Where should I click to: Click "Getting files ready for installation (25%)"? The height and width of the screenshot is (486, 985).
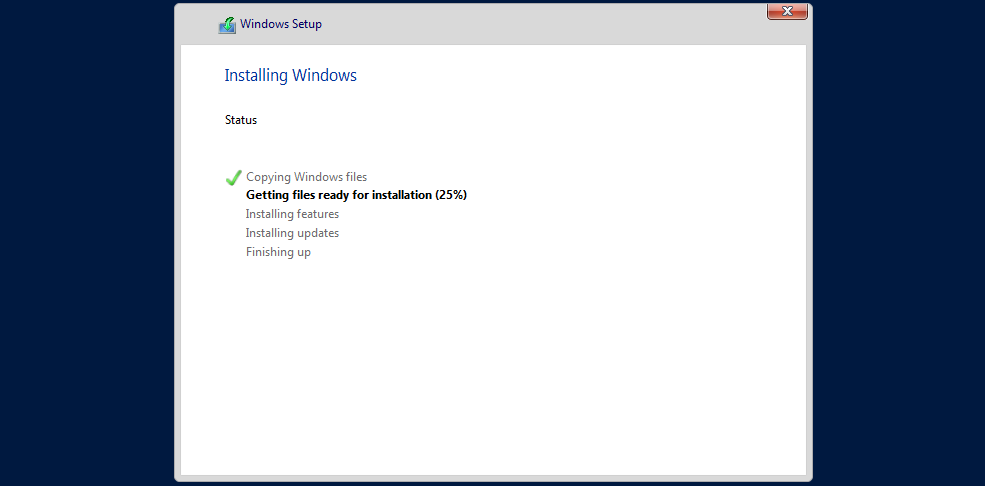click(356, 195)
